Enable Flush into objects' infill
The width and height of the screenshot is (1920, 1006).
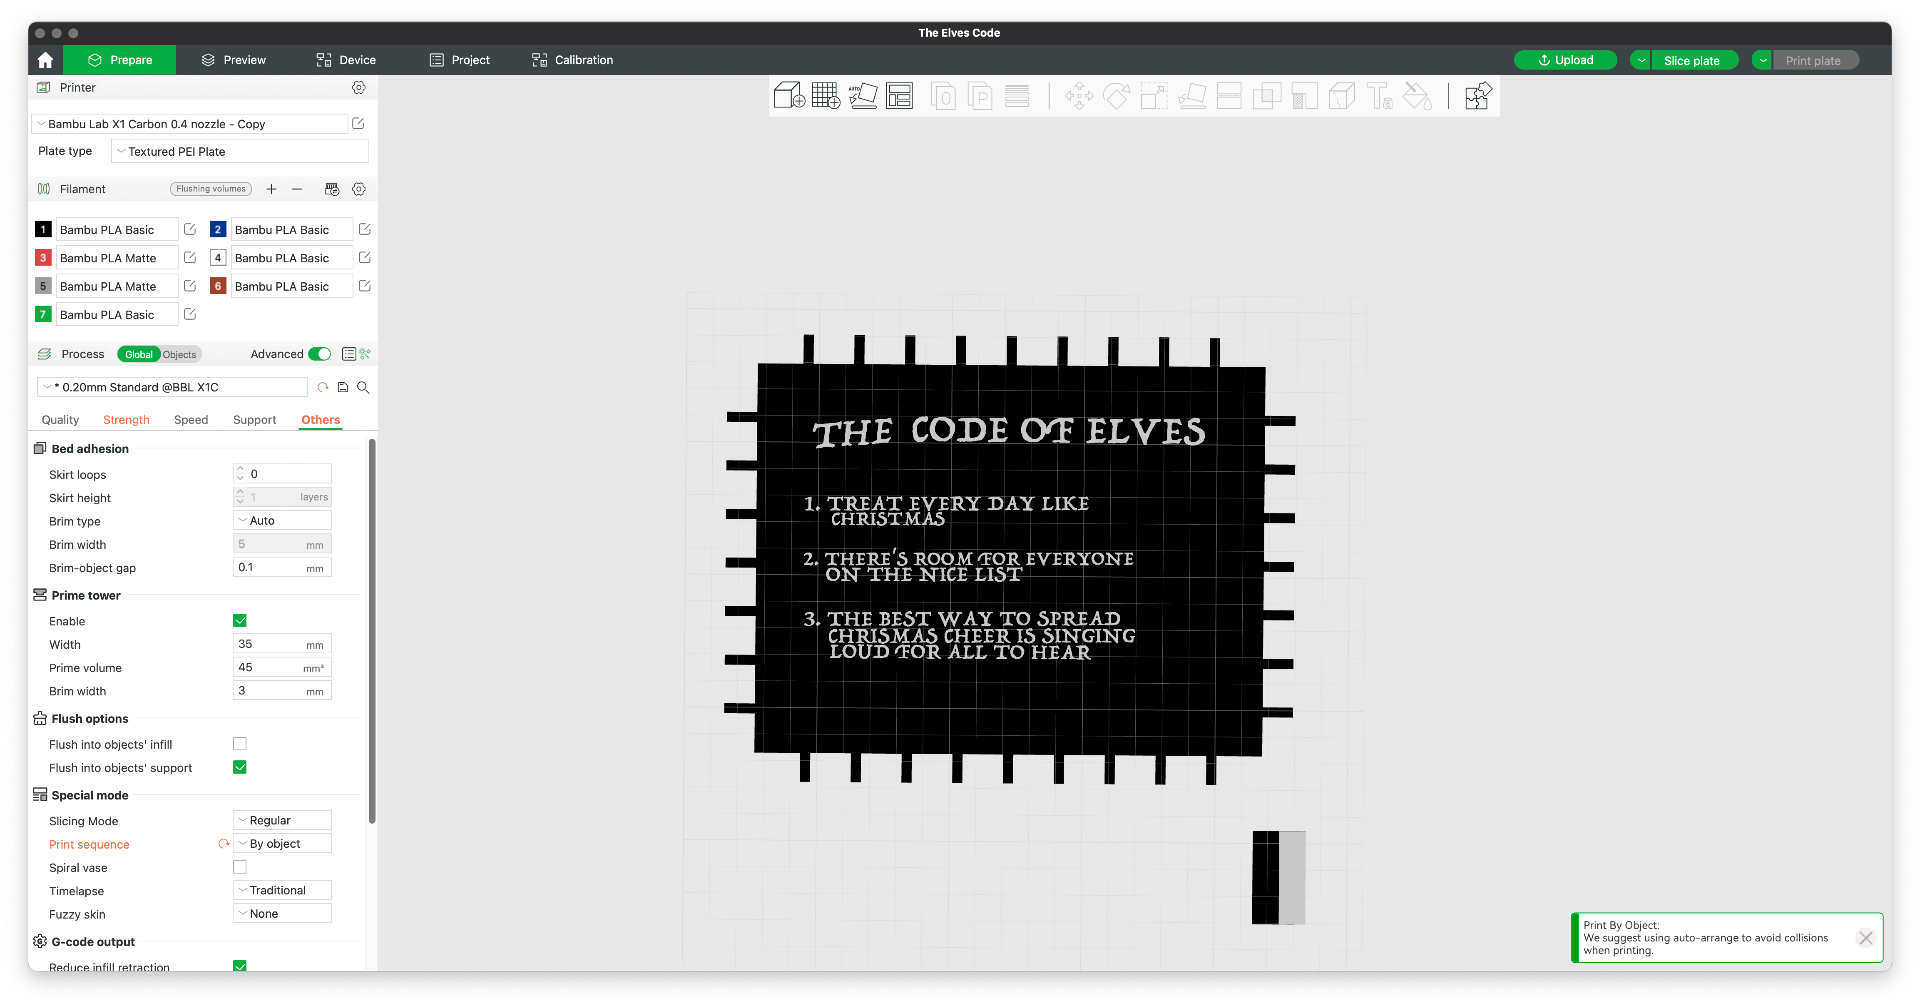(240, 744)
